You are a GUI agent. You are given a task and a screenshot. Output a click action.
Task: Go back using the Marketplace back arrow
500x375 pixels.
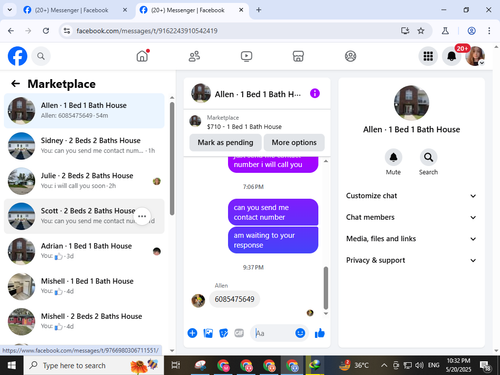tap(15, 84)
